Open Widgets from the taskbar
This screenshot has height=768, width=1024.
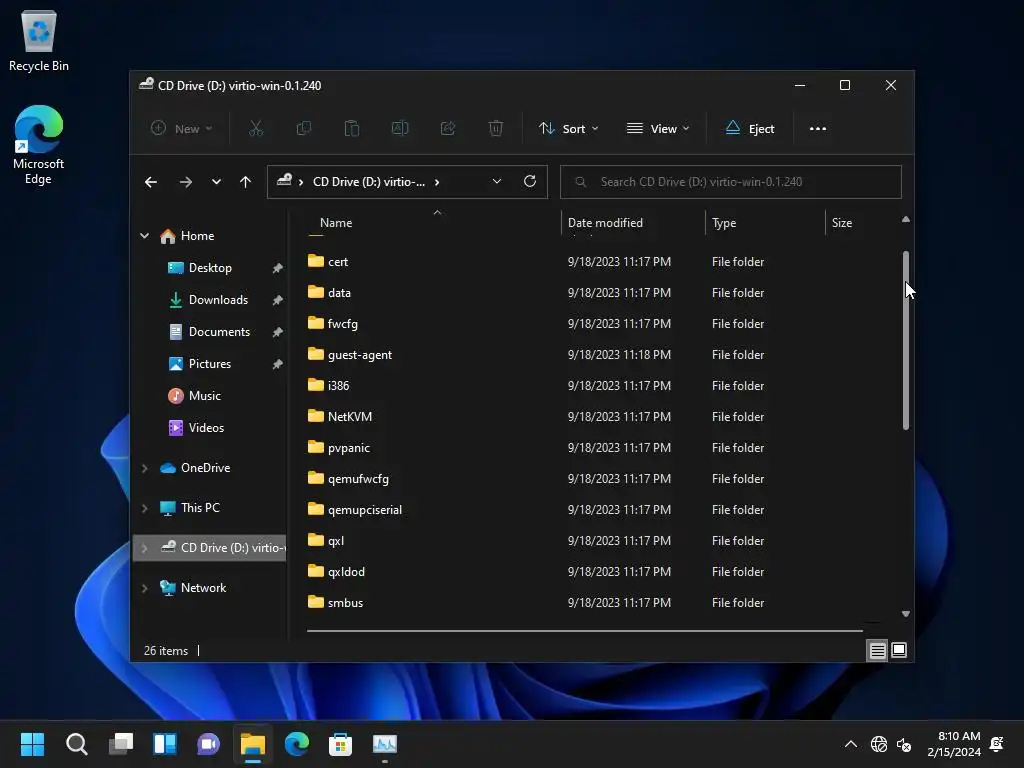click(165, 744)
